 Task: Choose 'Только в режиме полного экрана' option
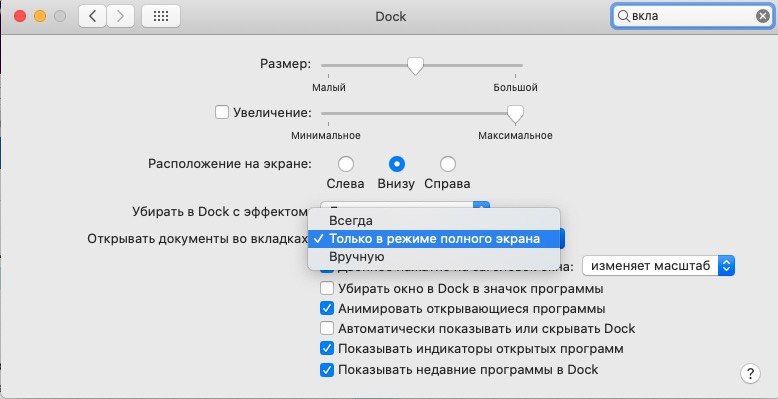pos(434,239)
